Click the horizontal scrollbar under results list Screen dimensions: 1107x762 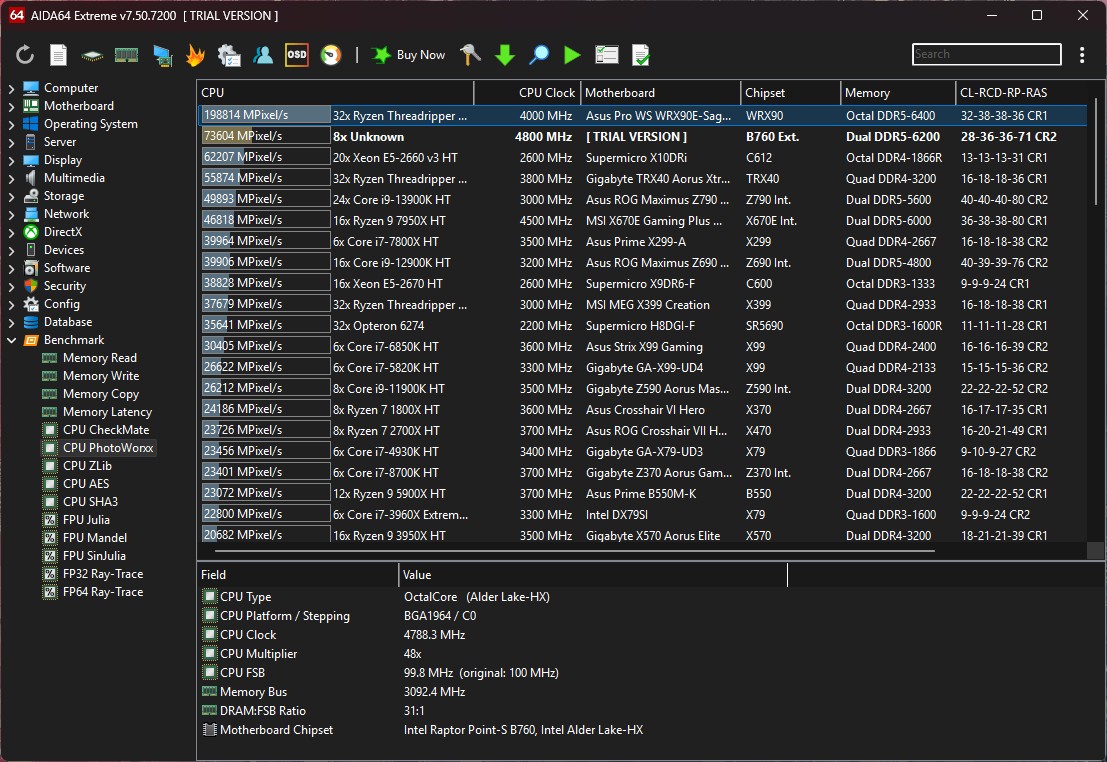click(575, 550)
